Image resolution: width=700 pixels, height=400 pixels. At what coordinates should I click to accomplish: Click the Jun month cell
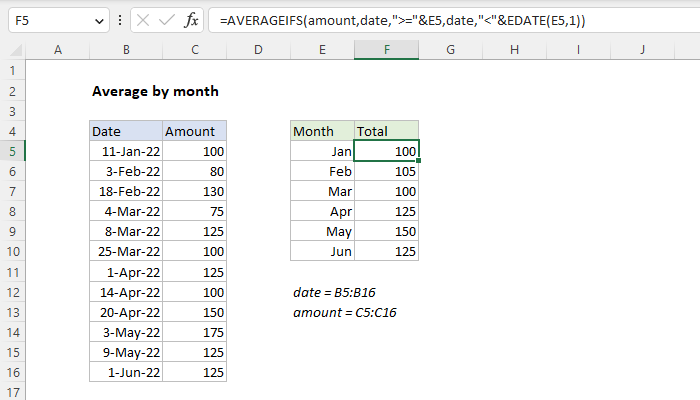click(x=322, y=251)
